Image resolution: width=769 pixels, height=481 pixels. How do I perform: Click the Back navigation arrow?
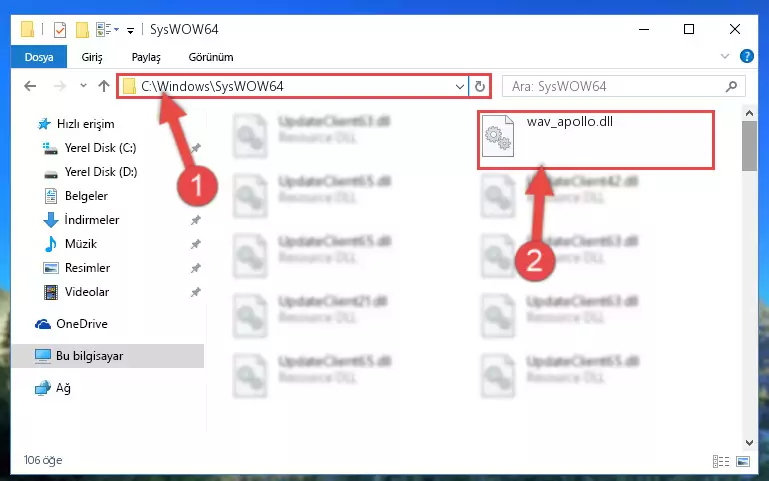[x=30, y=86]
